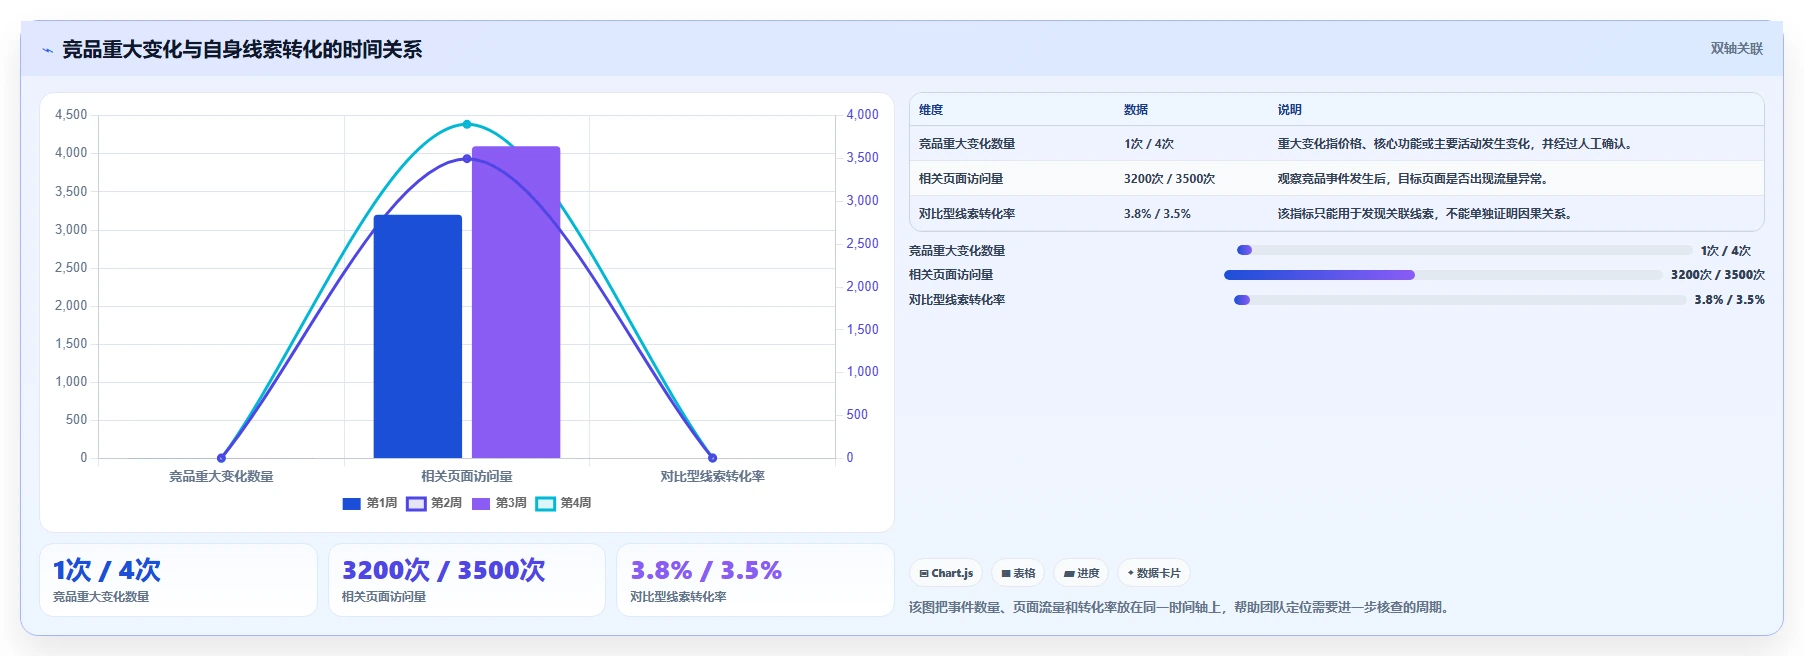Toggle the 第1周 legend entry
Viewport: 1804px width, 656px height.
(370, 503)
